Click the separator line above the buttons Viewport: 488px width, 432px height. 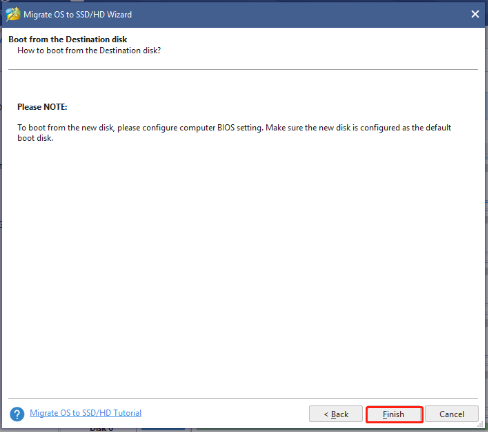pos(243,398)
